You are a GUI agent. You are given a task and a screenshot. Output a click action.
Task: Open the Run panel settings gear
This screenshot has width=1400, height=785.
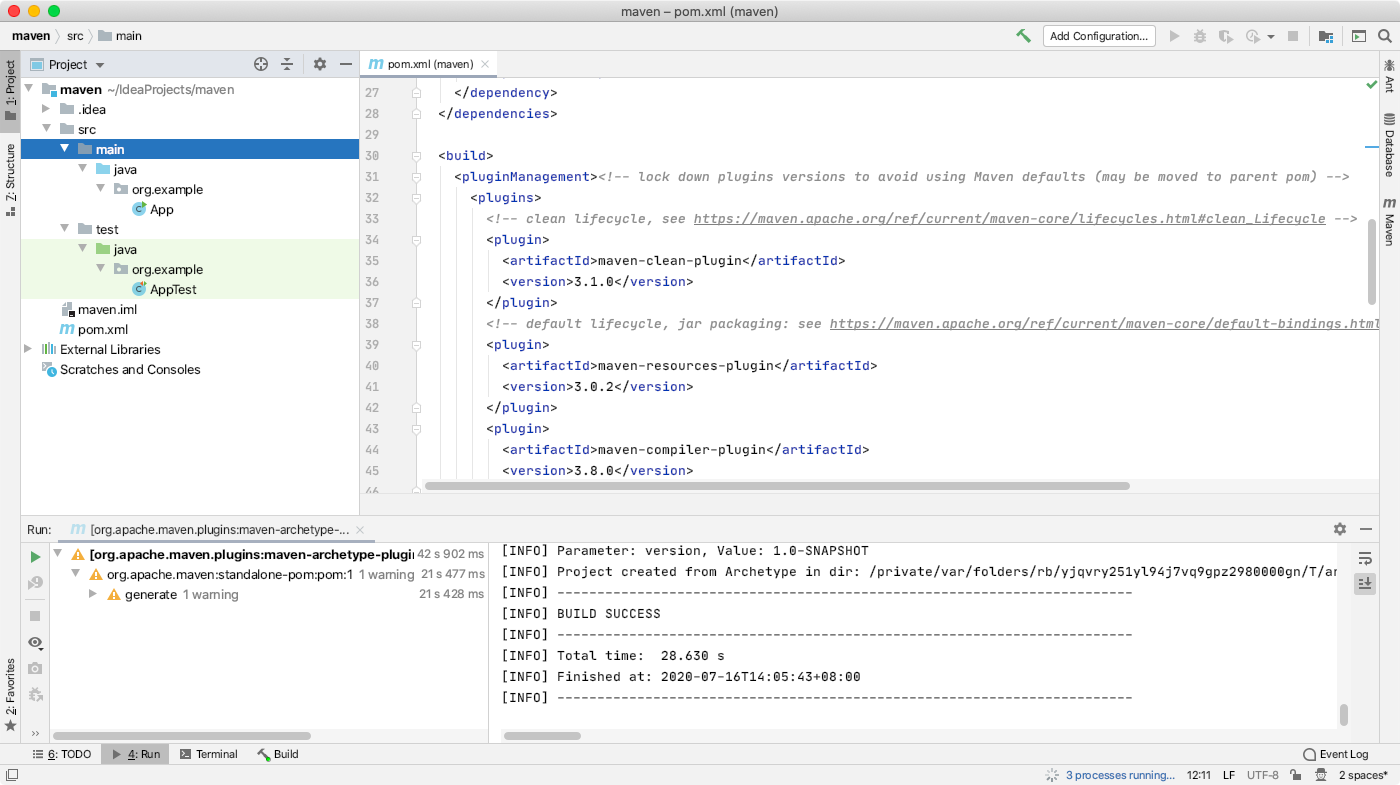[1340, 529]
